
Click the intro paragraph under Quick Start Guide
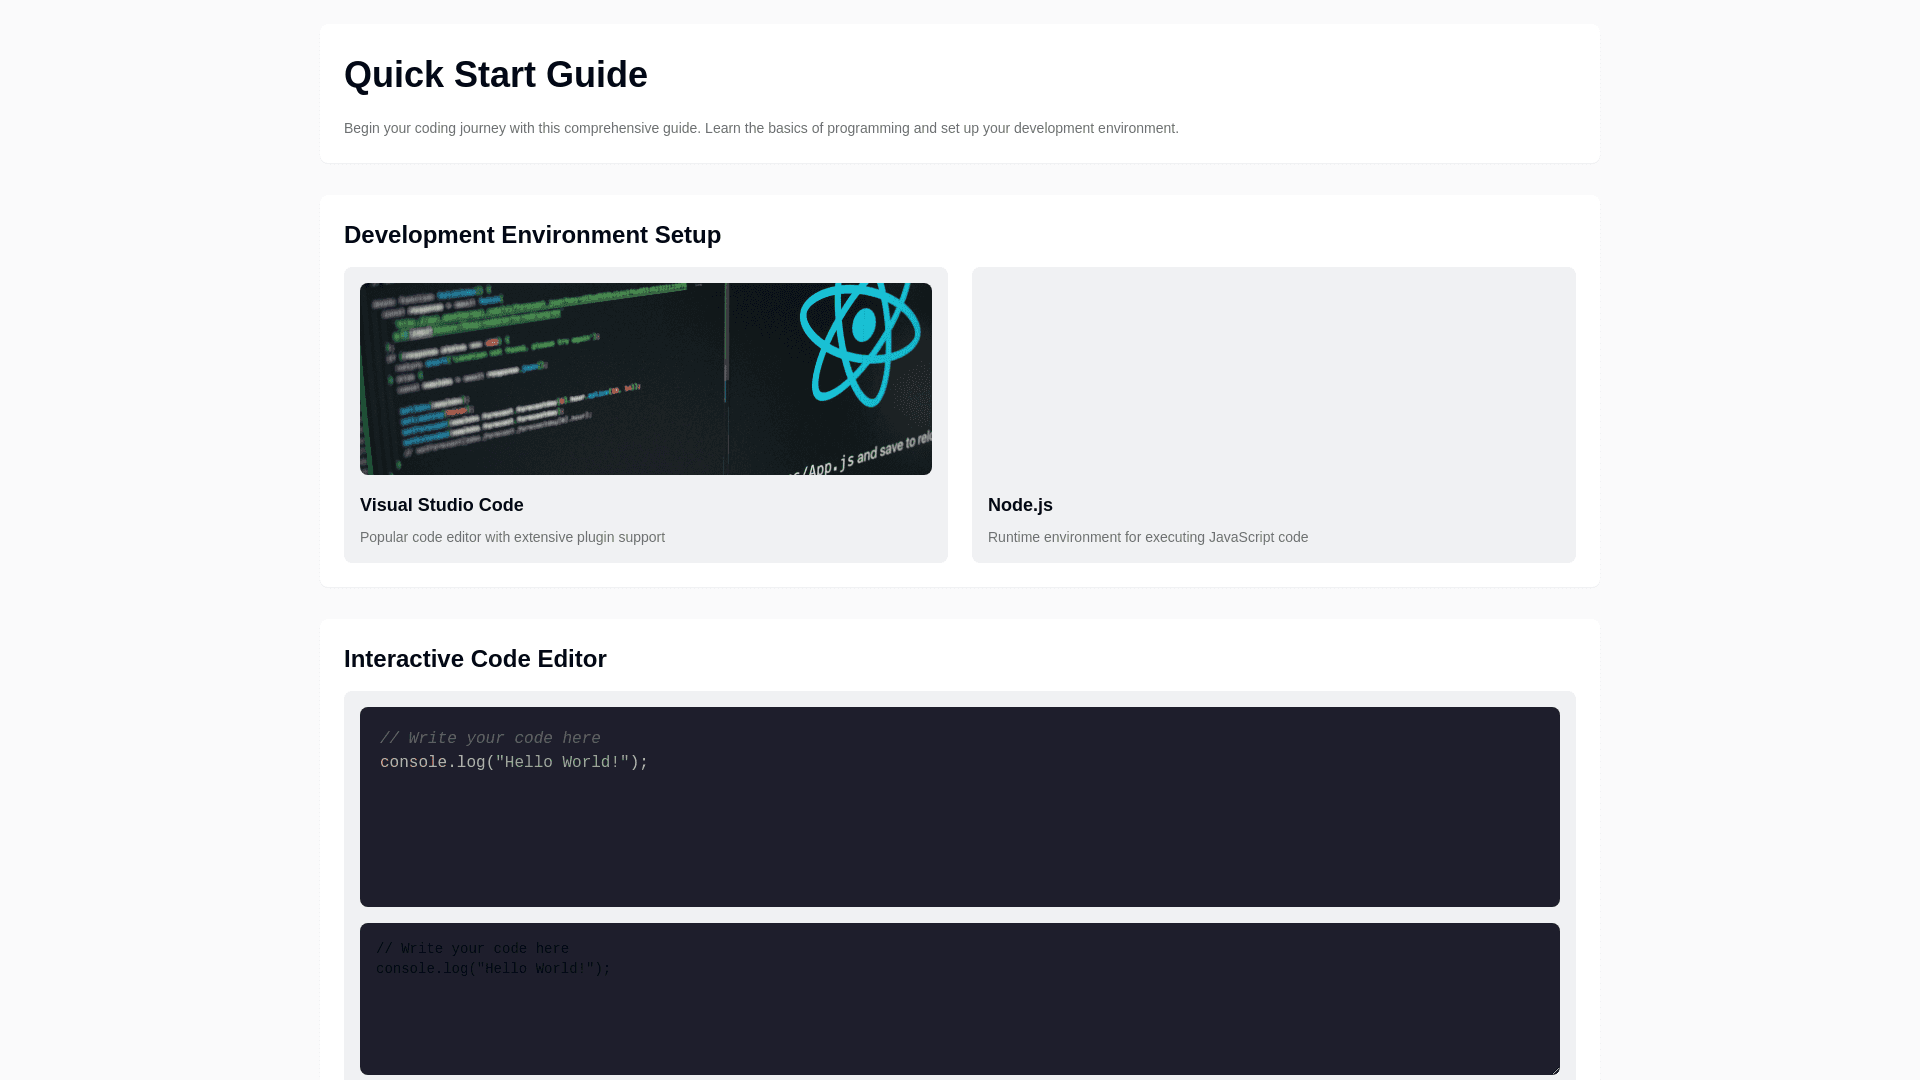coord(760,128)
